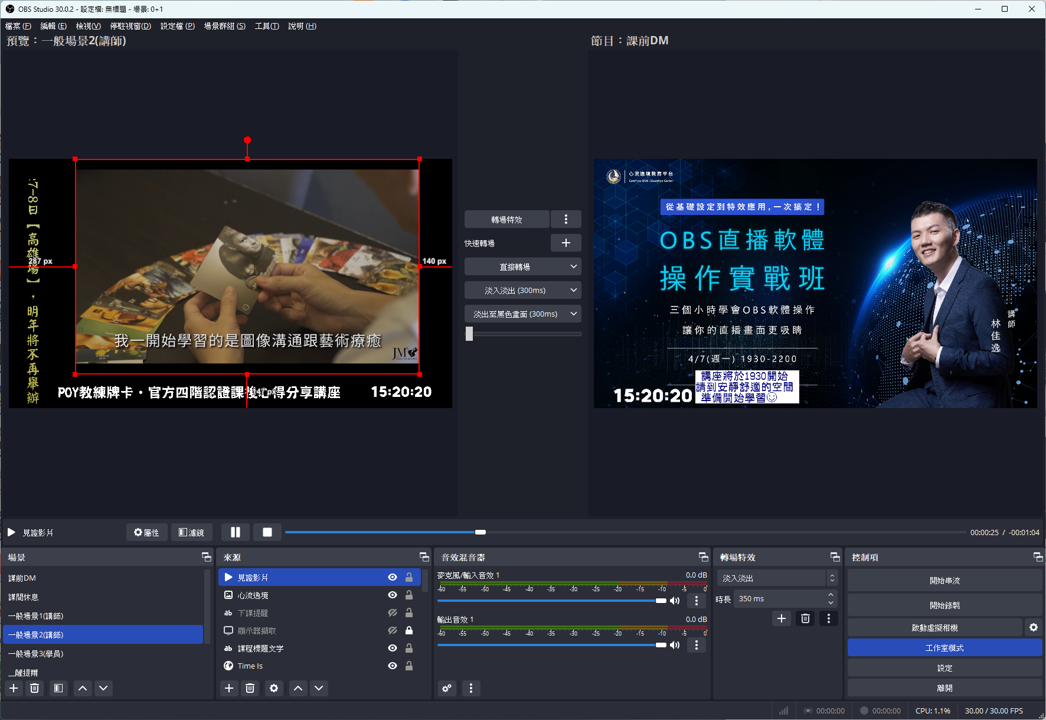
Task: Open advanced audio properties gears icon
Action: [447, 688]
